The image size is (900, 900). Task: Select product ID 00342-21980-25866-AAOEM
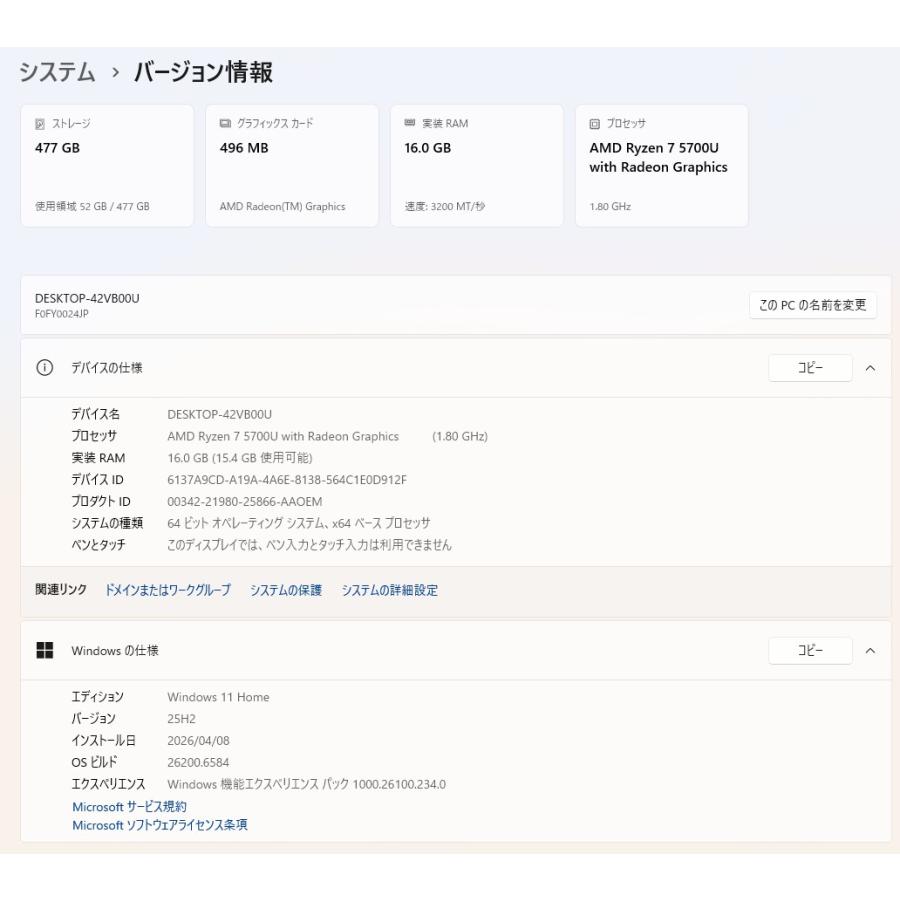coord(245,502)
